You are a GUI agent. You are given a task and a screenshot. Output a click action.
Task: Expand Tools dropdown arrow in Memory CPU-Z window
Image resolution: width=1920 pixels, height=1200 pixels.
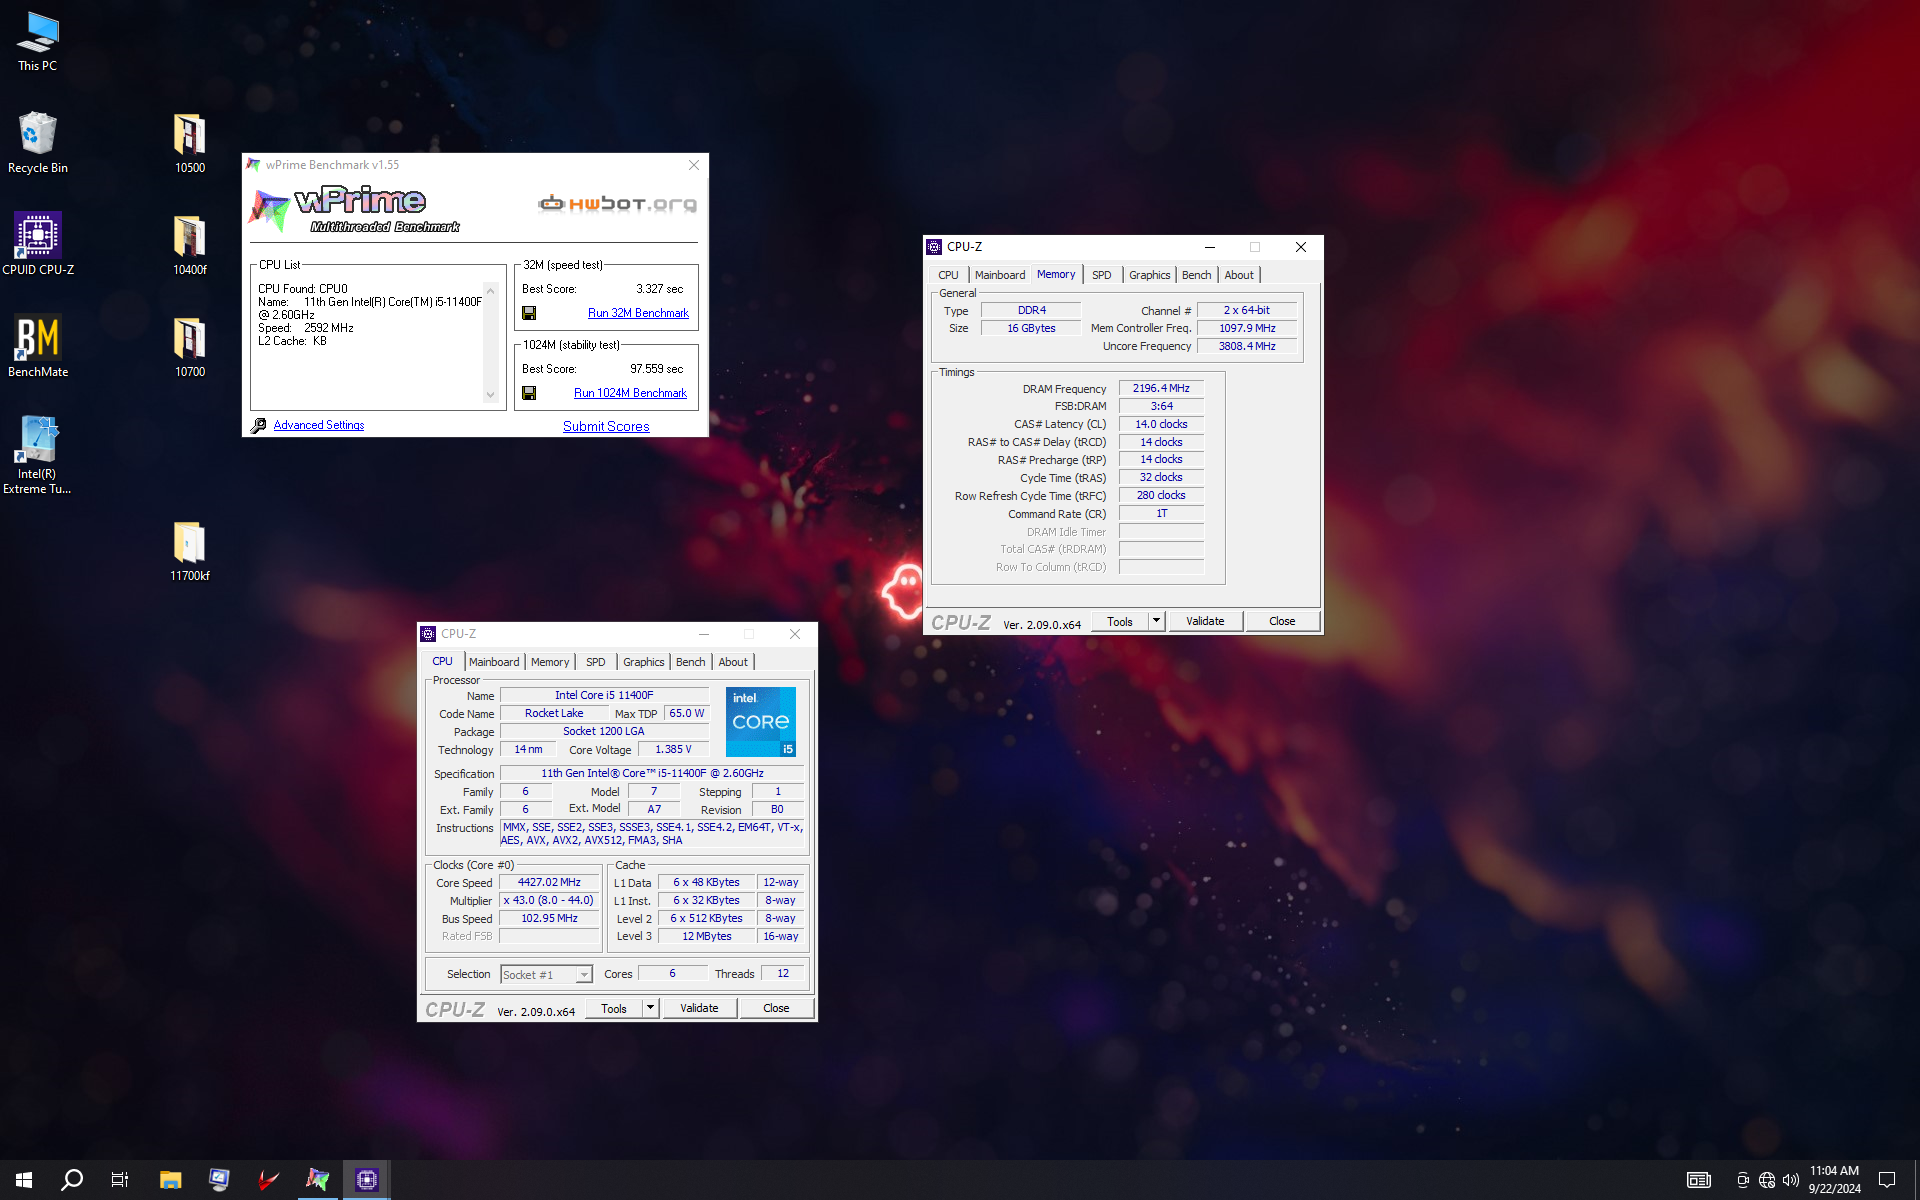point(1157,621)
